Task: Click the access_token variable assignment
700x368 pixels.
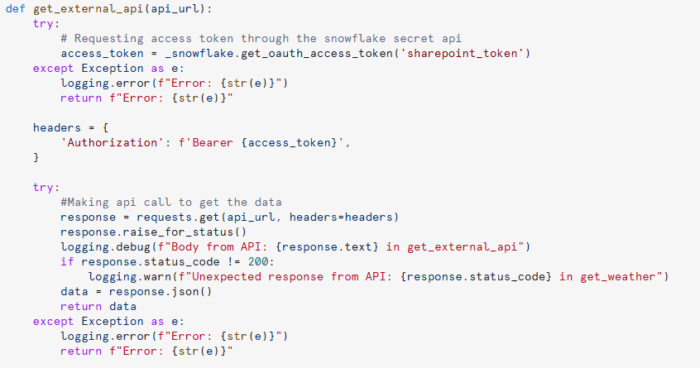Action: [102, 54]
